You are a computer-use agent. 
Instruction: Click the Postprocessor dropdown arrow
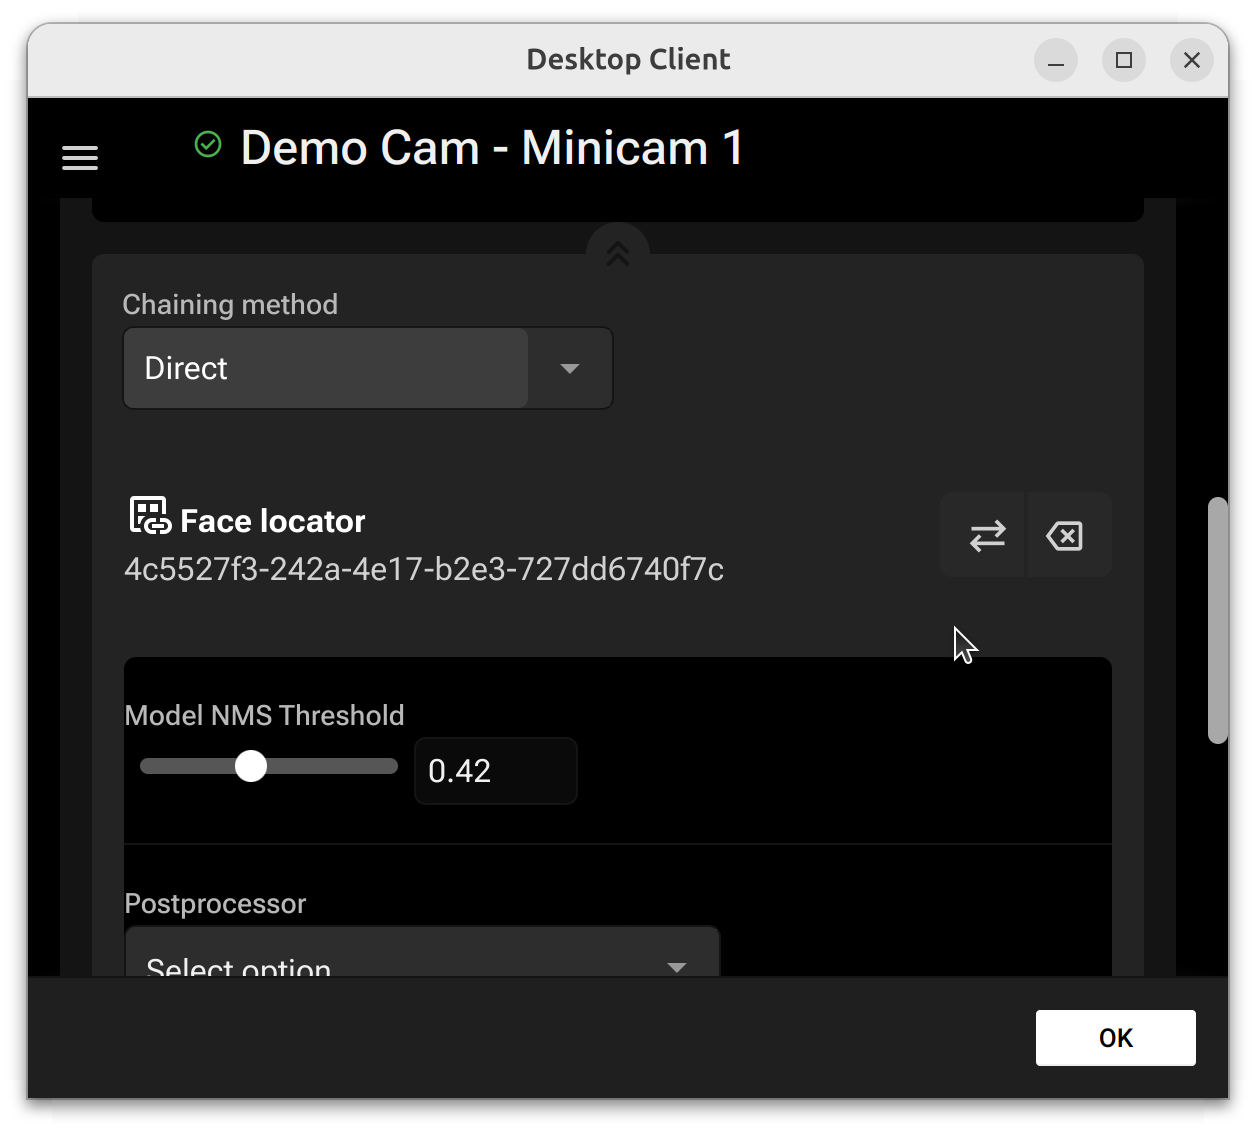pos(677,966)
